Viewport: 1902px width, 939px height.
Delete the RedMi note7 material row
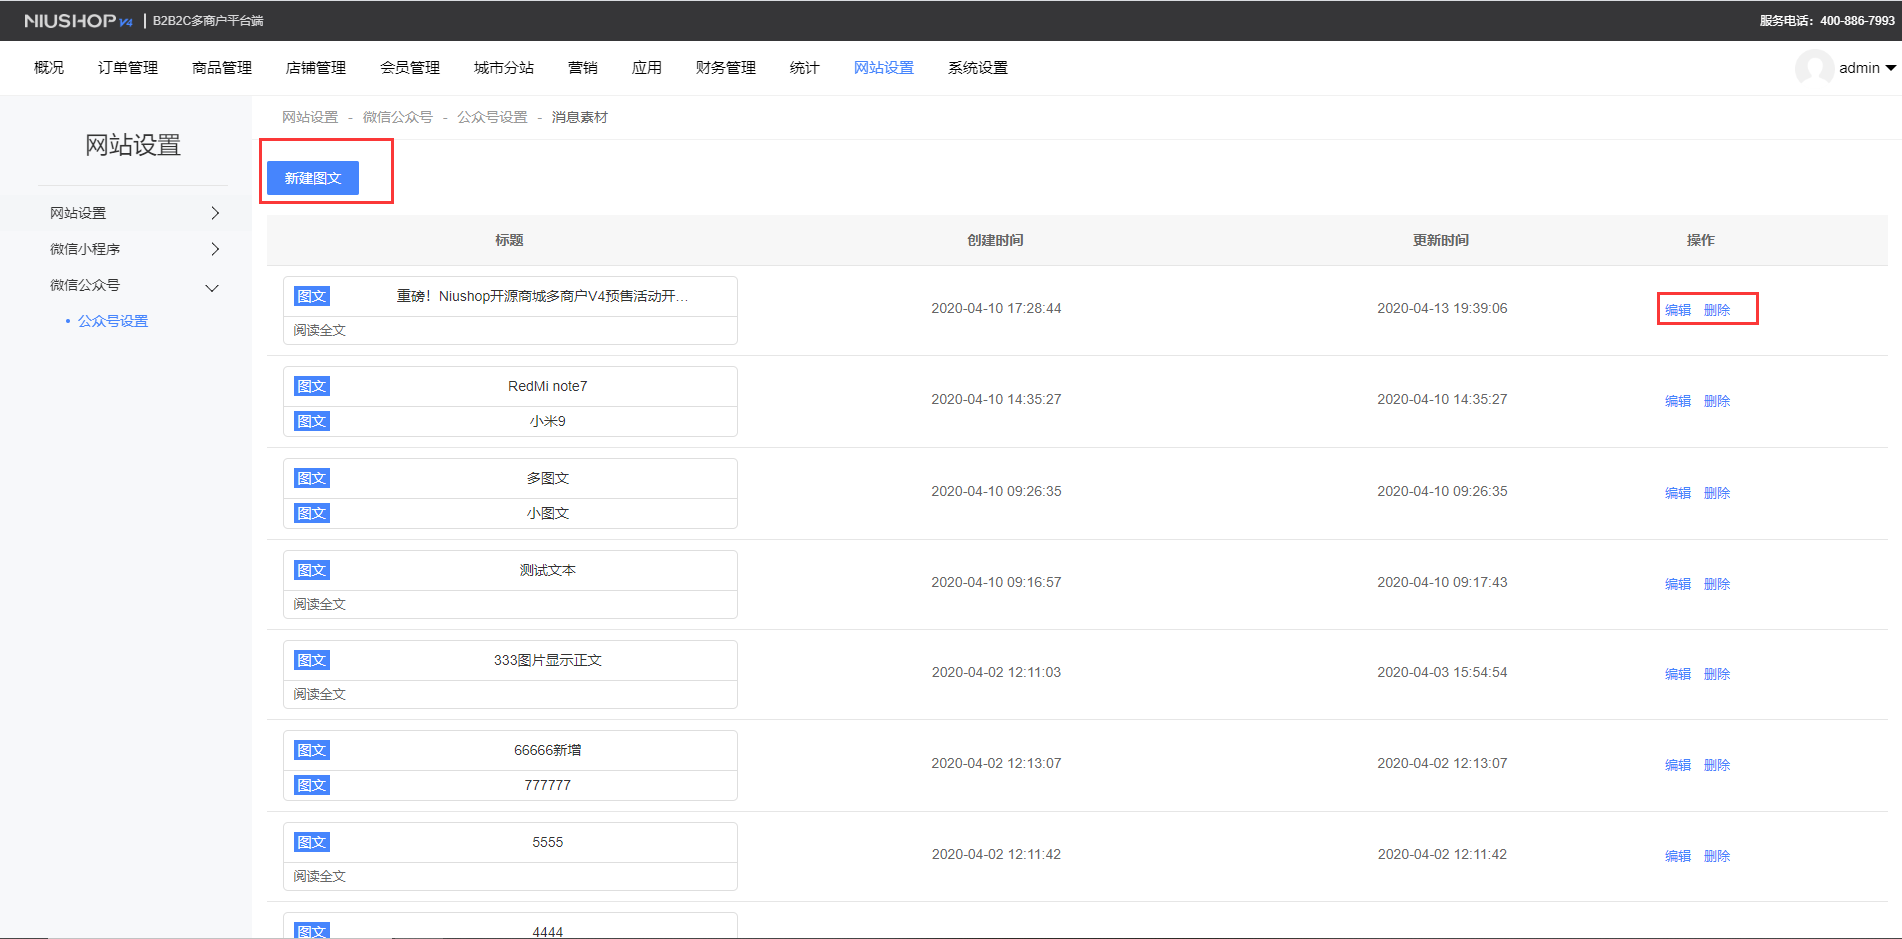1717,401
